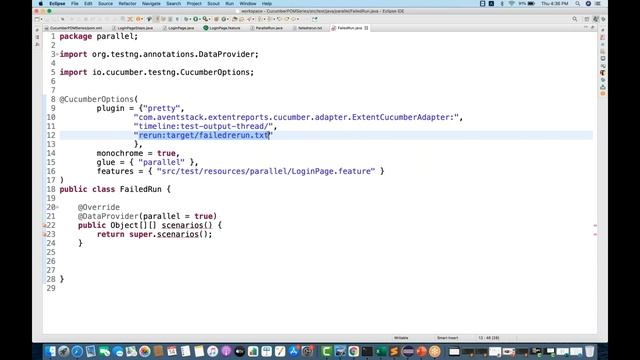The image size is (640, 360).
Task: Open Google Chrome in the Dock
Action: [x=353, y=351]
